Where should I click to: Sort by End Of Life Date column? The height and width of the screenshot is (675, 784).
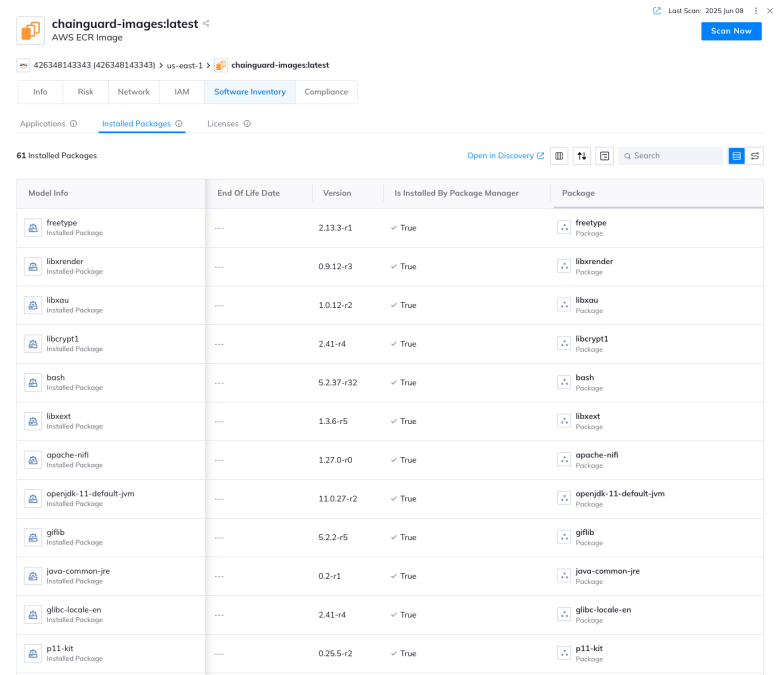(248, 193)
